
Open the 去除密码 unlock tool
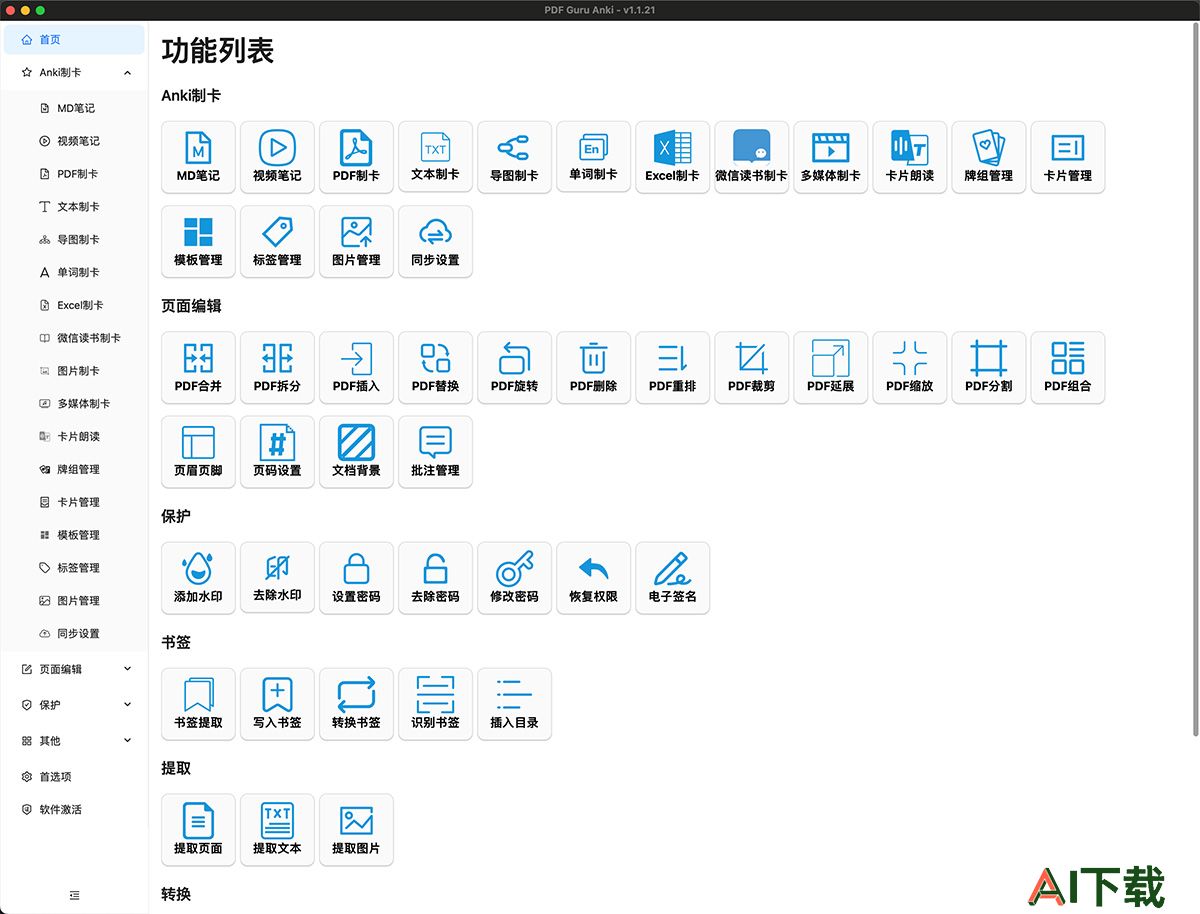435,577
